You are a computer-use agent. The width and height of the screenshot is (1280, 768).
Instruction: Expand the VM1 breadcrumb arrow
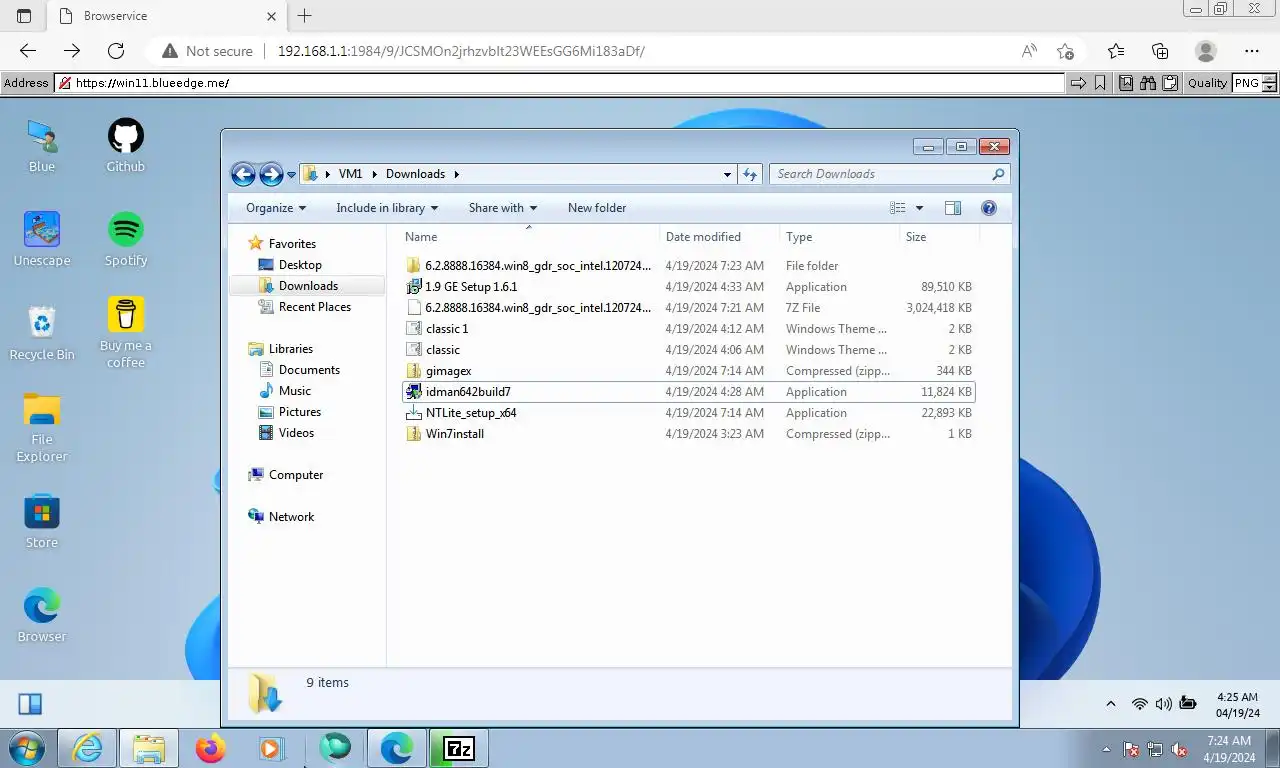(376, 174)
